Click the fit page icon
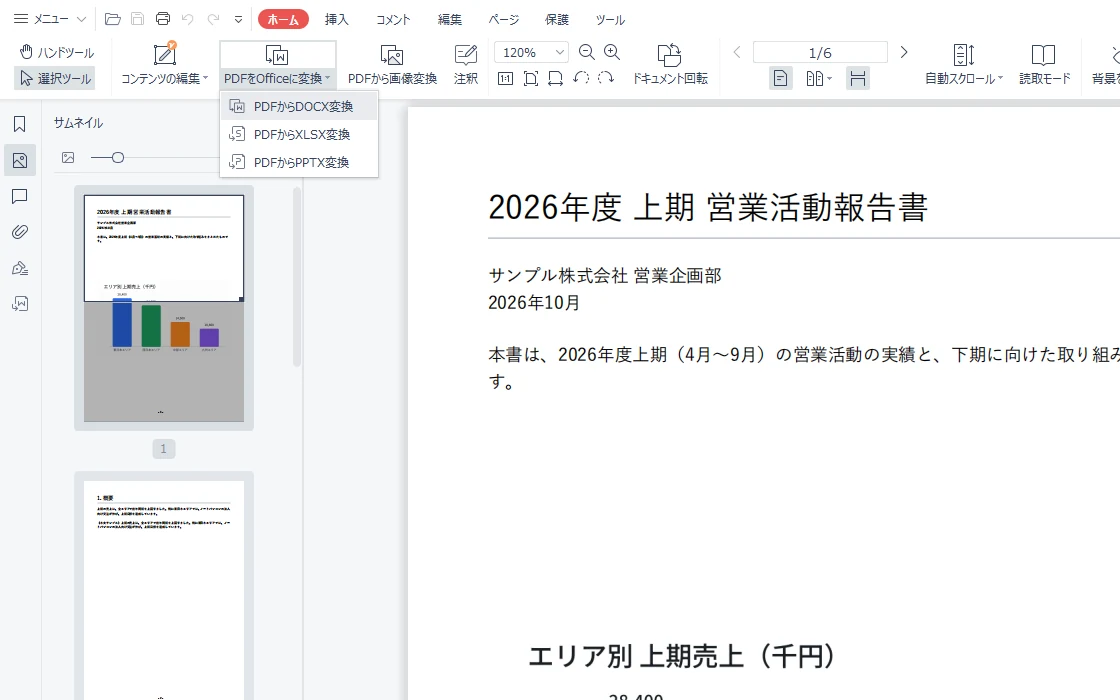Screen dimensions: 1120x700 [x=531, y=78]
